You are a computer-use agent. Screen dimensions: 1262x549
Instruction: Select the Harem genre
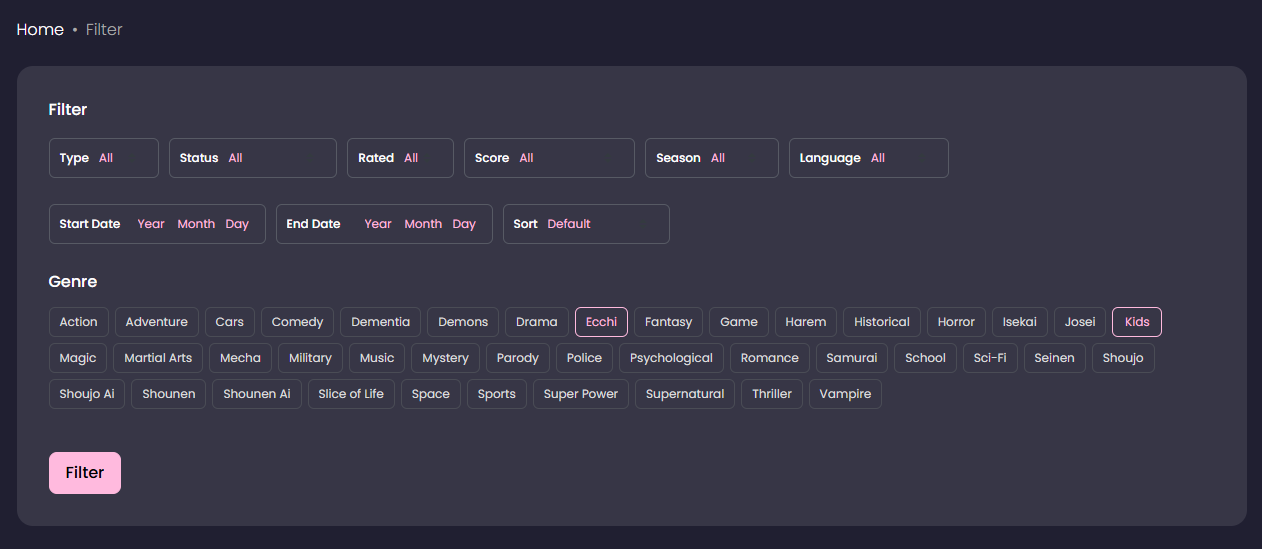pyautogui.click(x=806, y=322)
